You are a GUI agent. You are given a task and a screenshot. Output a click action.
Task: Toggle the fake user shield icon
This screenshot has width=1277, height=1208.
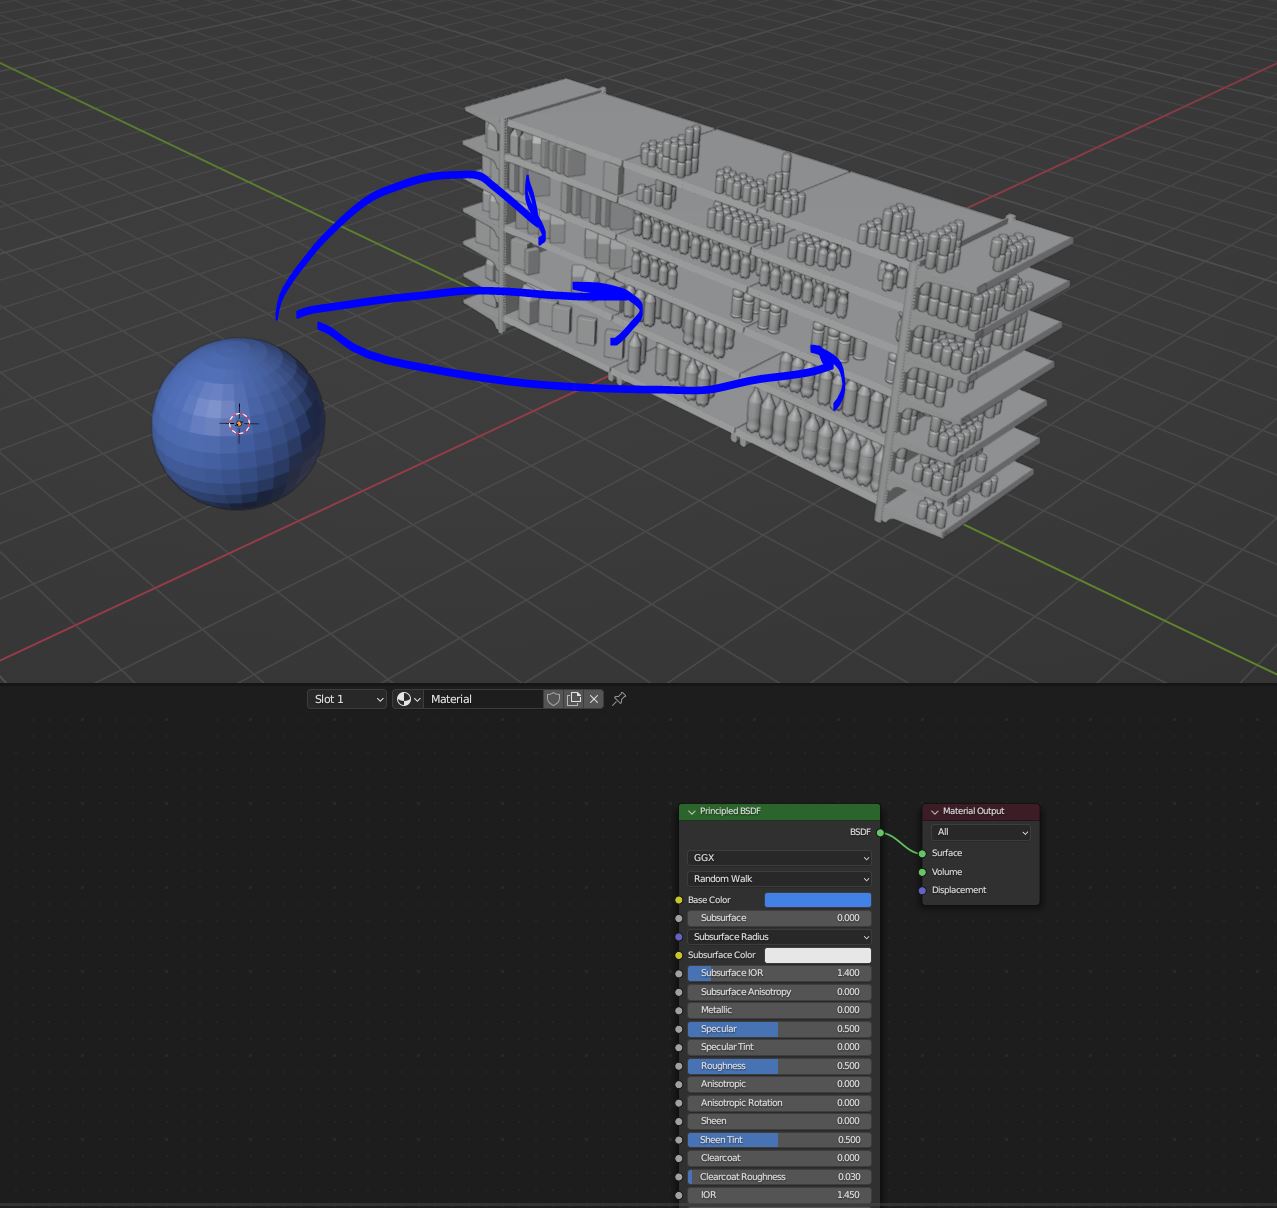[x=554, y=699]
